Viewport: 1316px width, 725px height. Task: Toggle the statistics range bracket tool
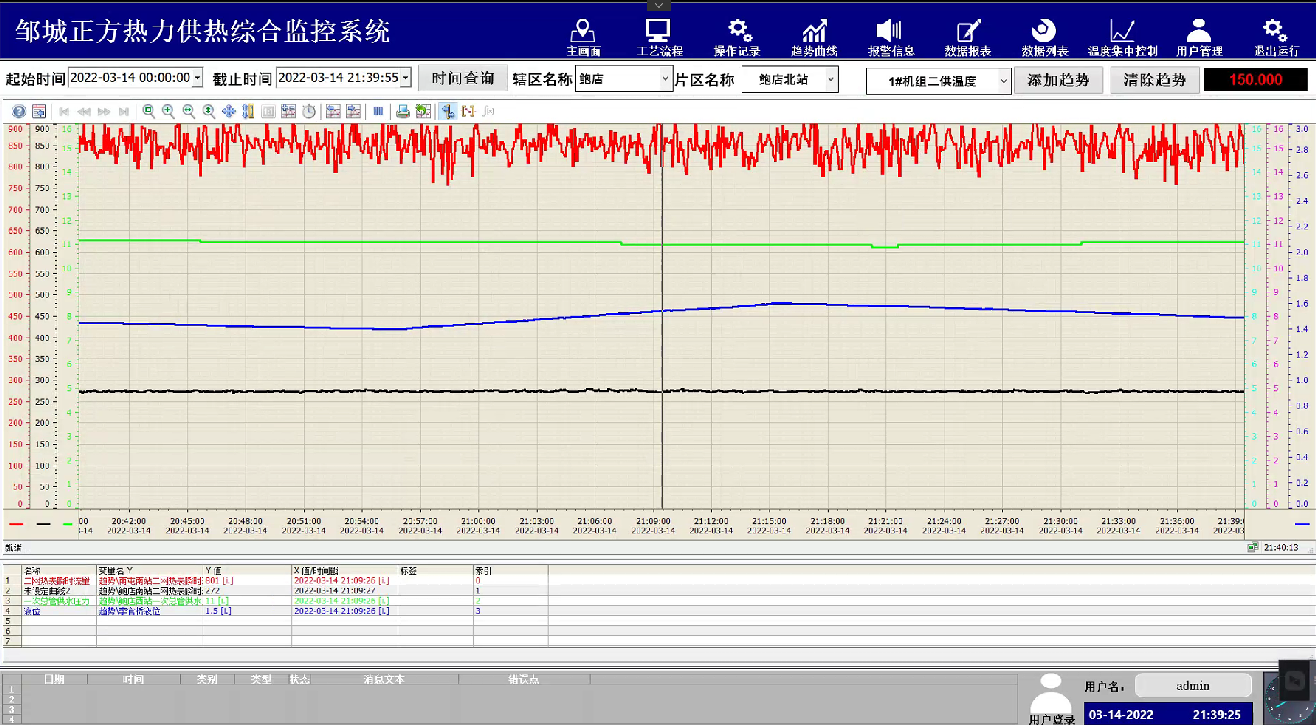pos(467,111)
